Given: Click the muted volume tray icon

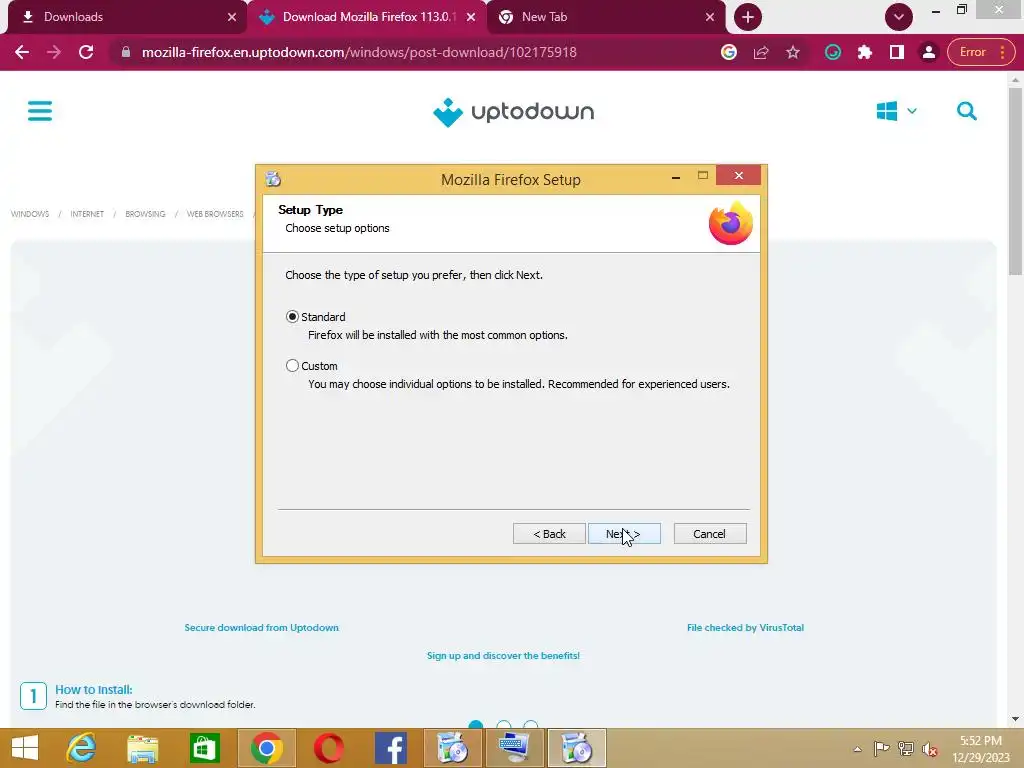Looking at the screenshot, I should (930, 748).
